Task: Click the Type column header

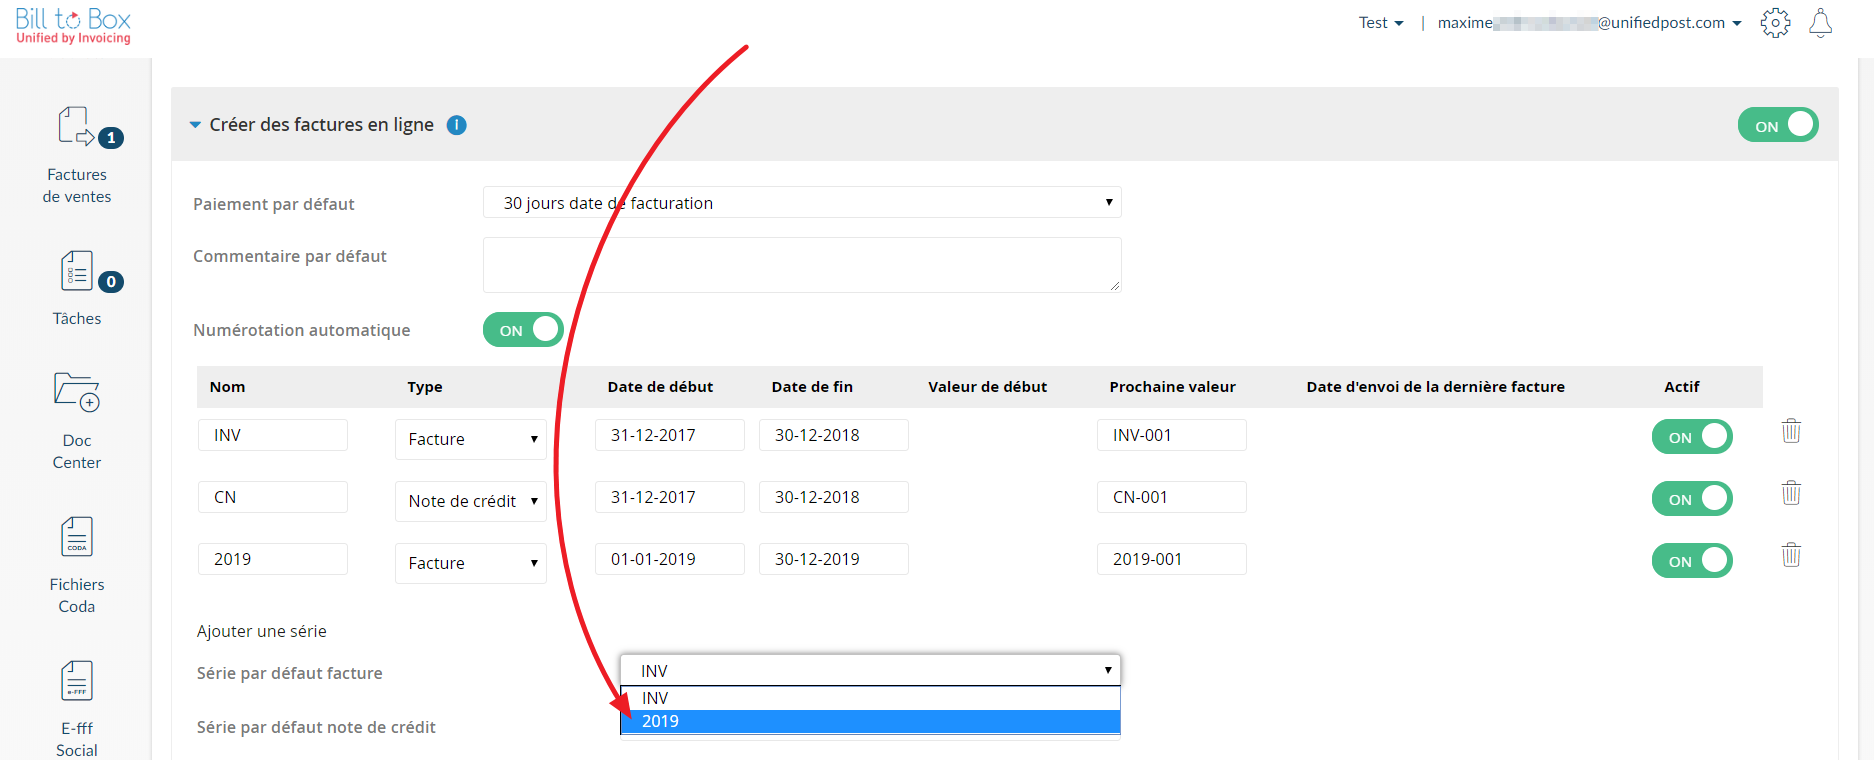Action: click(x=425, y=387)
